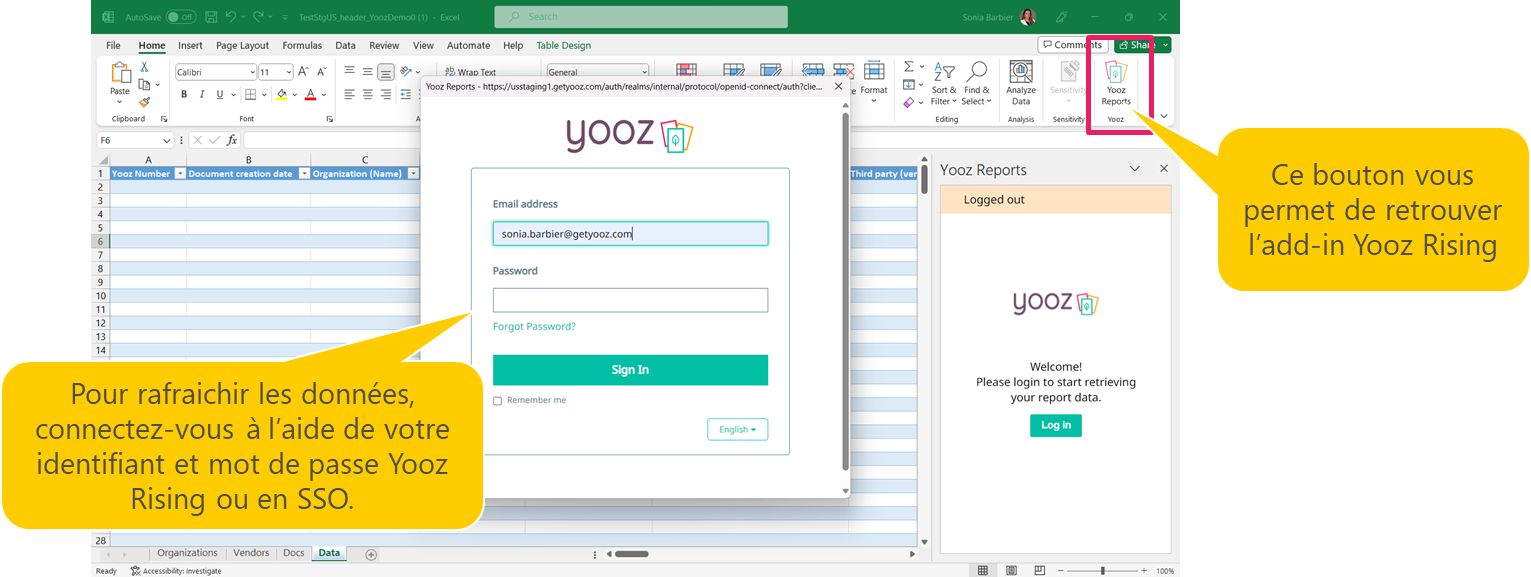Open the General number format dropdown

click(x=643, y=72)
